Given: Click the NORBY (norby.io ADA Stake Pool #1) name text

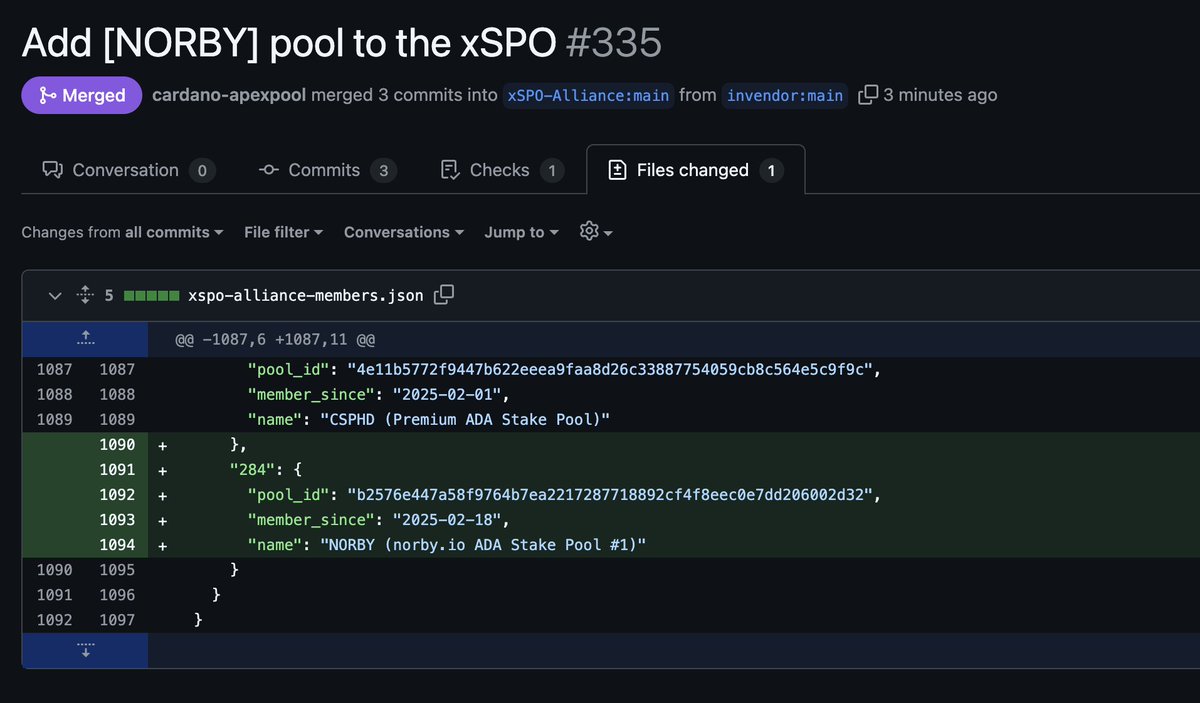Looking at the screenshot, I should pos(482,544).
